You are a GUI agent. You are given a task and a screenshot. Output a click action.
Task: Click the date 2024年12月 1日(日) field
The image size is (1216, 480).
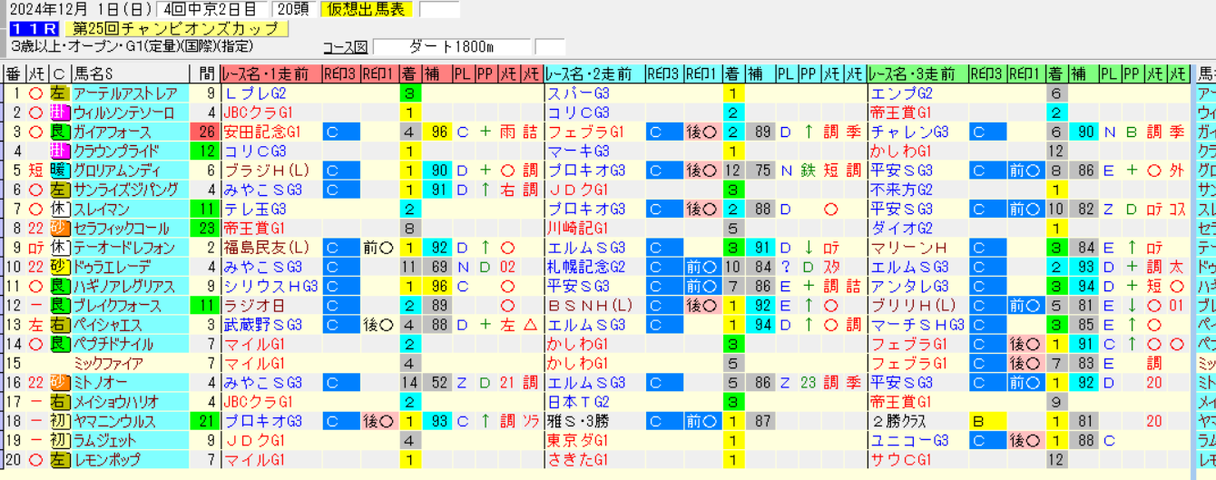[84, 10]
